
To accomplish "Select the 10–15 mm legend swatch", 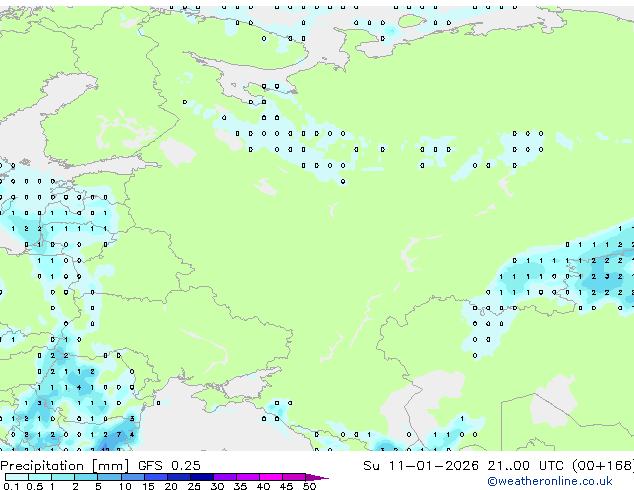I will (x=132, y=477).
